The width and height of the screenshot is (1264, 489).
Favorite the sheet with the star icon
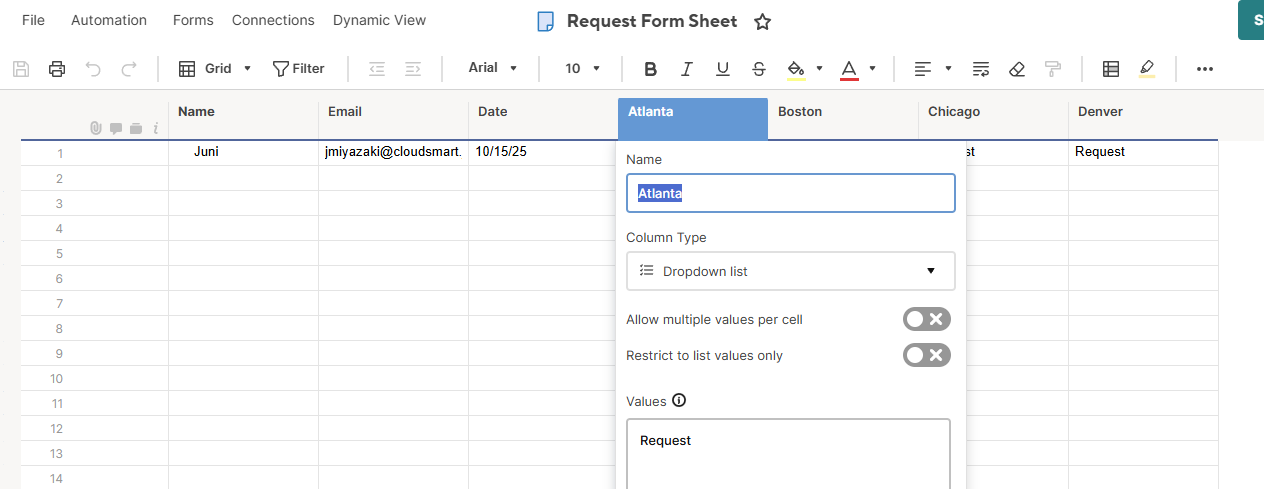pyautogui.click(x=762, y=22)
